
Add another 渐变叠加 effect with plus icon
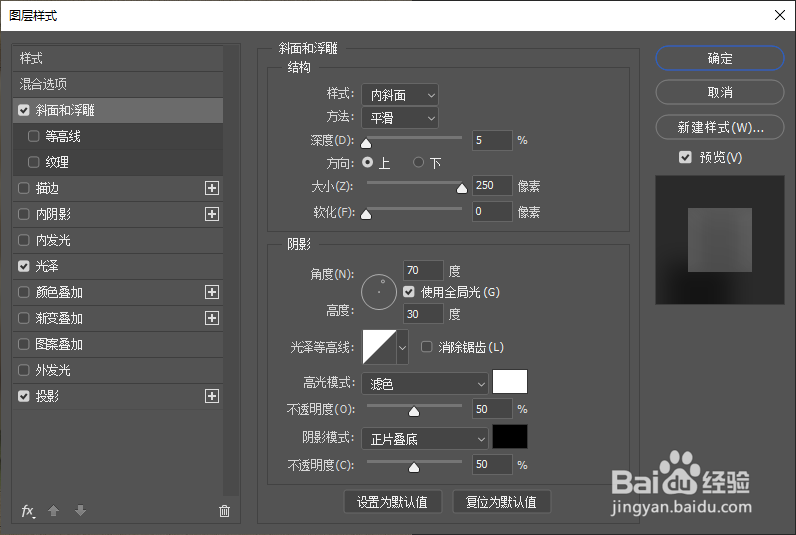tap(212, 318)
